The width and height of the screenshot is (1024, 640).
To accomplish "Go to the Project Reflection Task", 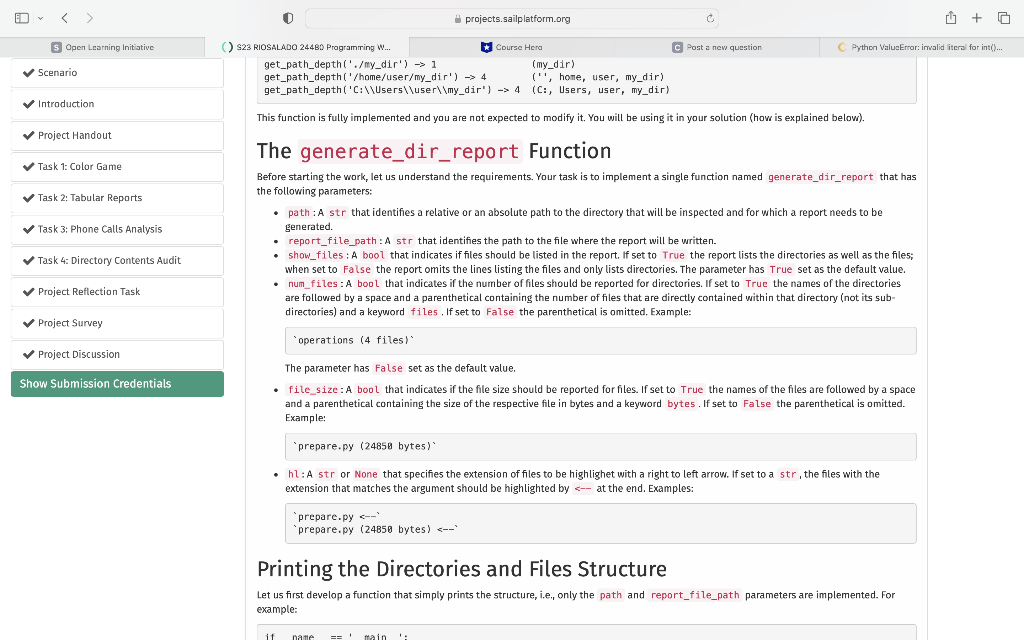I will [89, 292].
